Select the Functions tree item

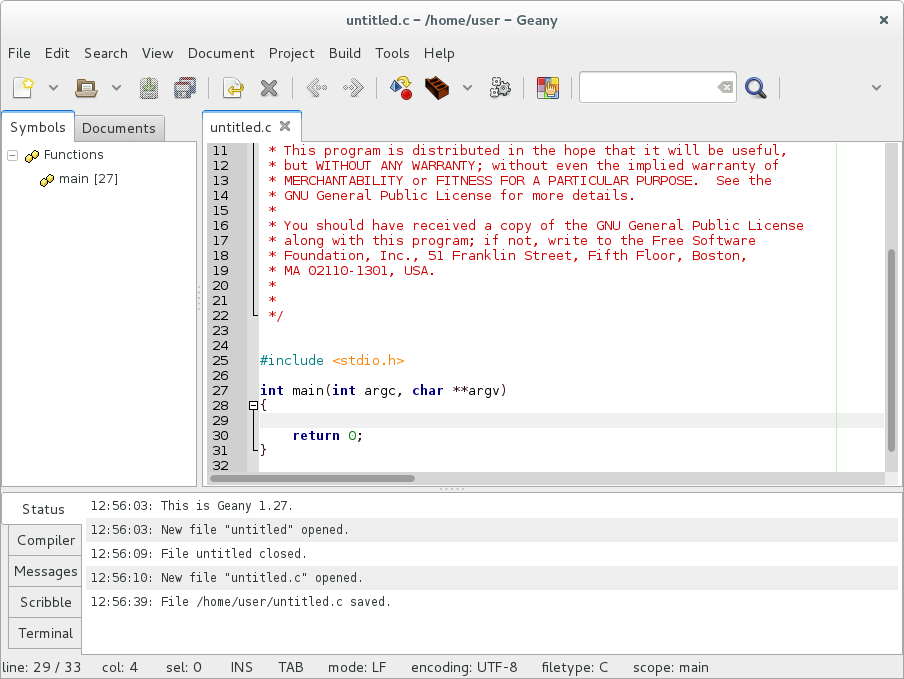(x=73, y=154)
